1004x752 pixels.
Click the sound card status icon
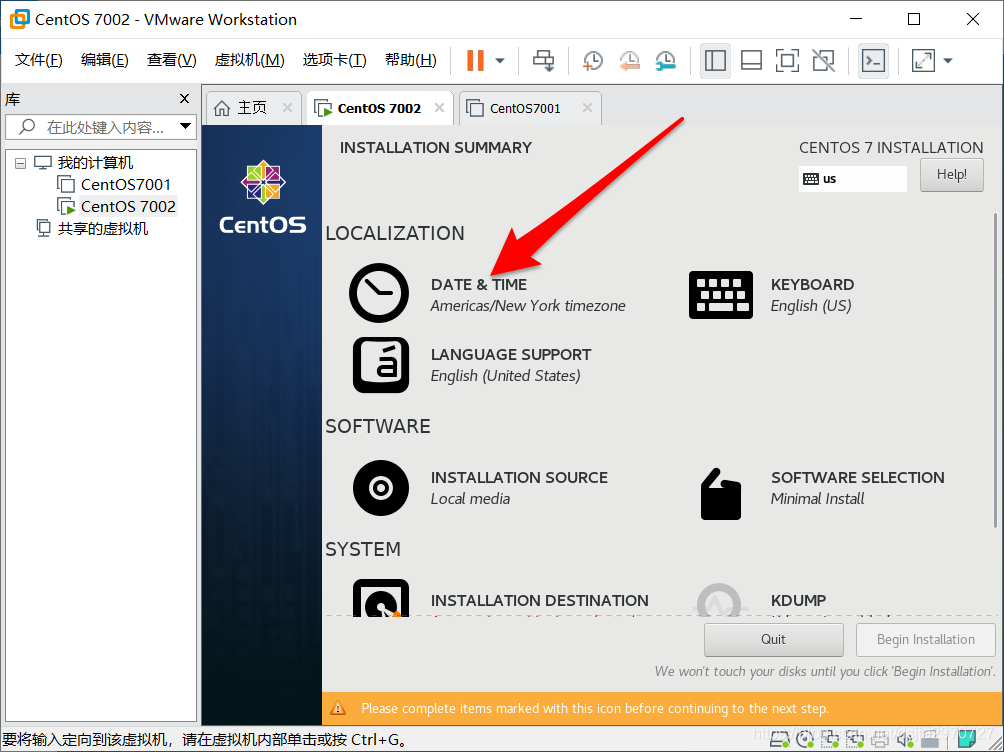point(905,740)
